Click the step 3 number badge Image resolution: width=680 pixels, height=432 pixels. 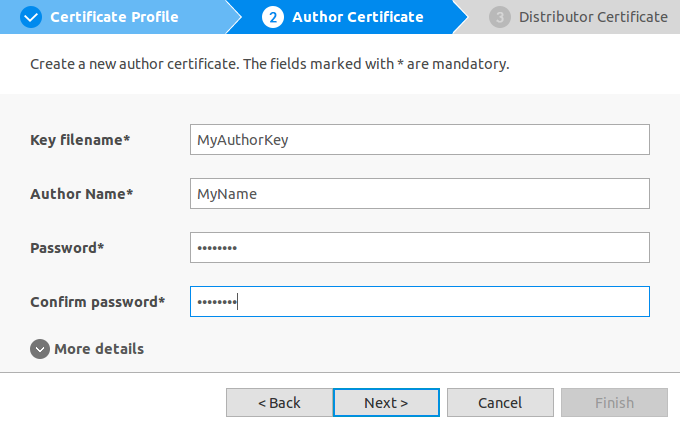point(500,17)
